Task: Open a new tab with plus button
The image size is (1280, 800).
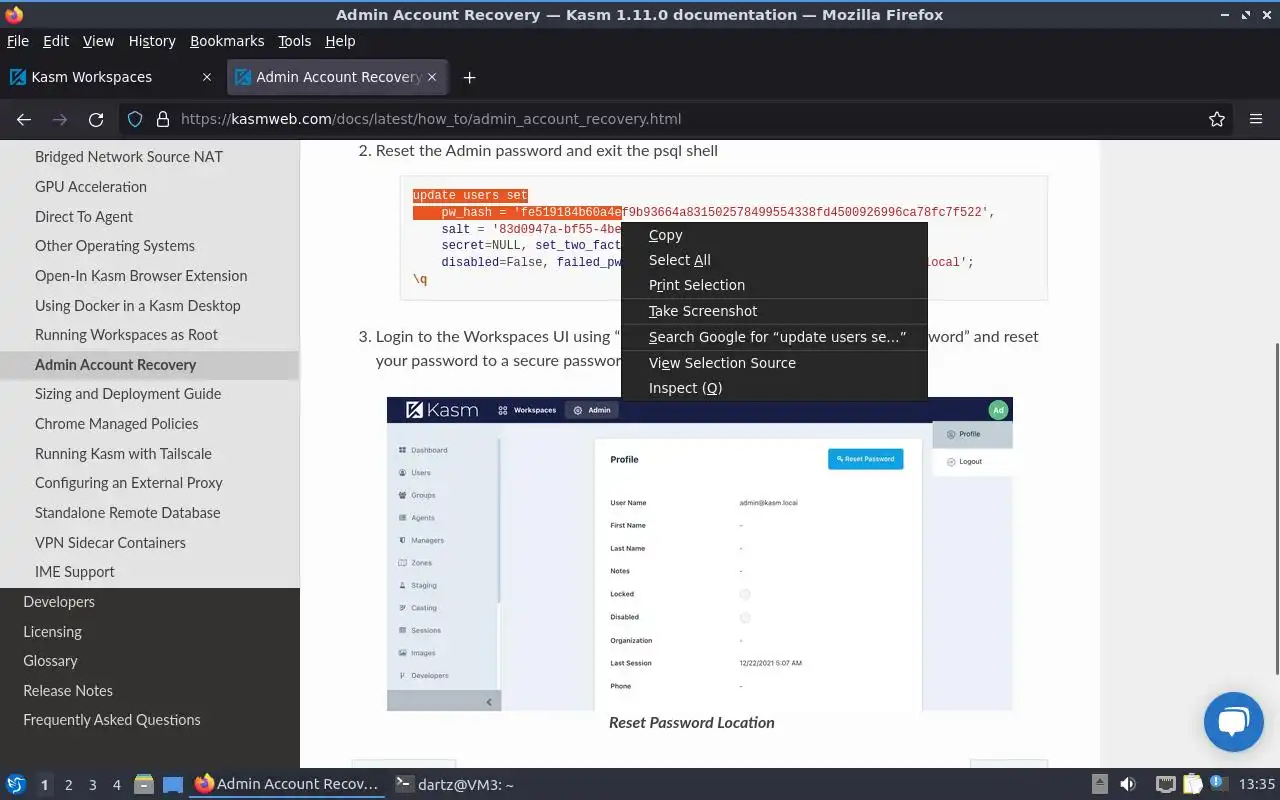Action: click(x=469, y=77)
